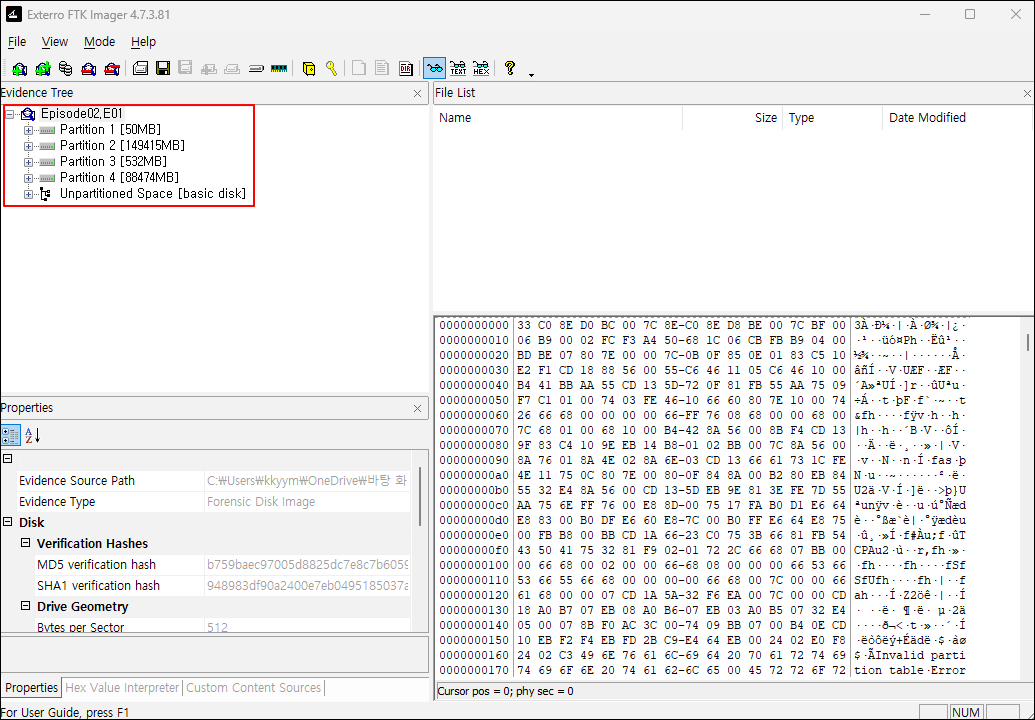Close the File List pane
This screenshot has width=1035, height=720.
coord(1027,93)
